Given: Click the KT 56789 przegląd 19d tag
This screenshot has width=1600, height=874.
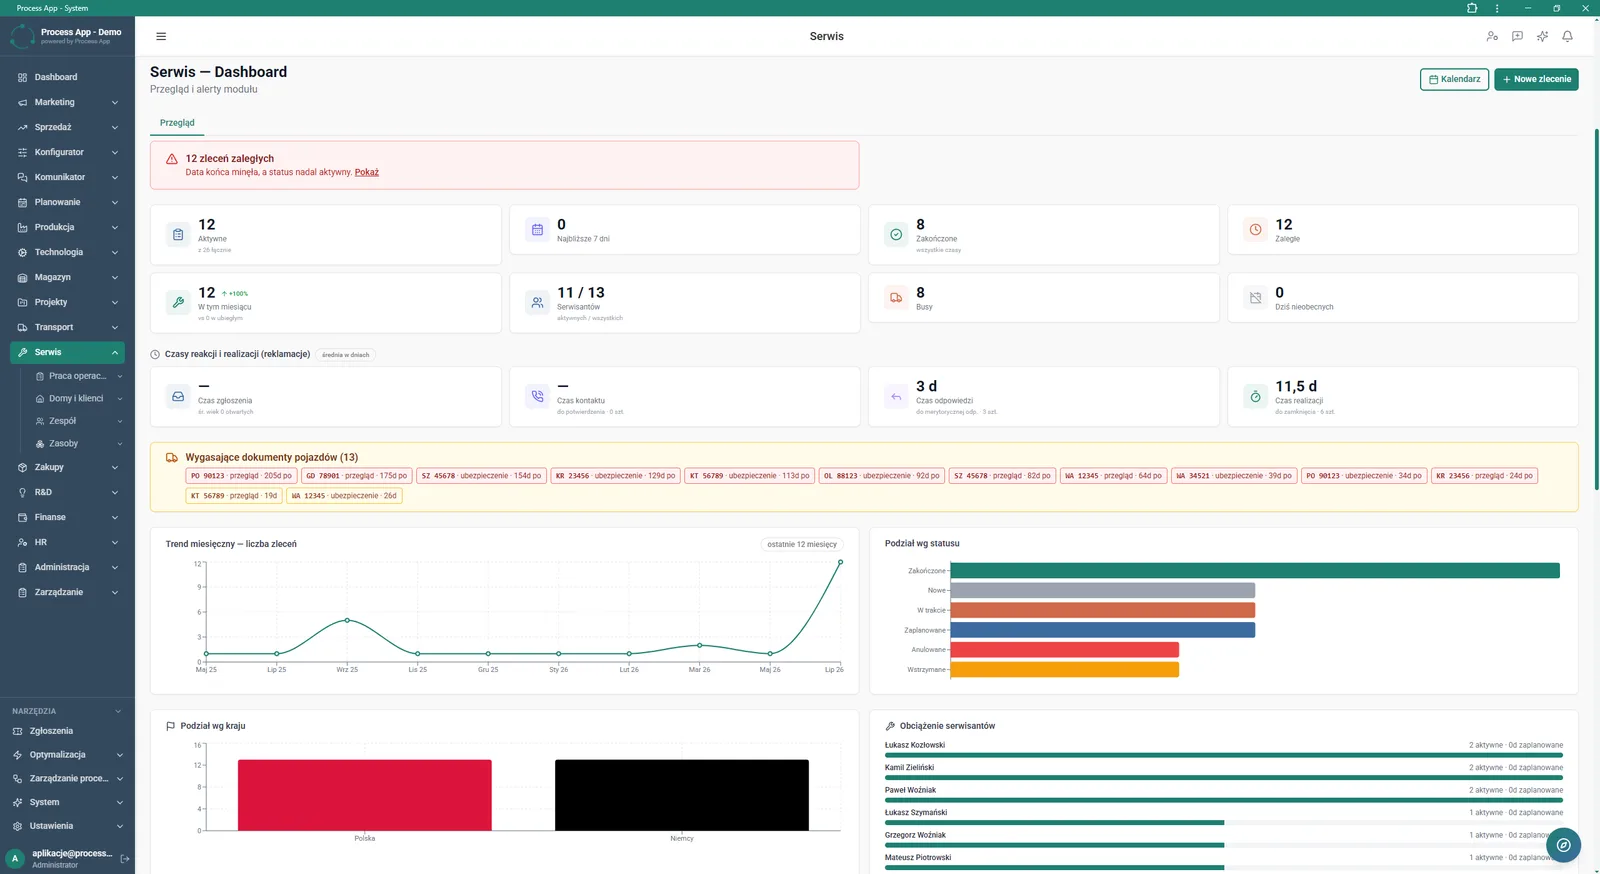Looking at the screenshot, I should click(234, 496).
